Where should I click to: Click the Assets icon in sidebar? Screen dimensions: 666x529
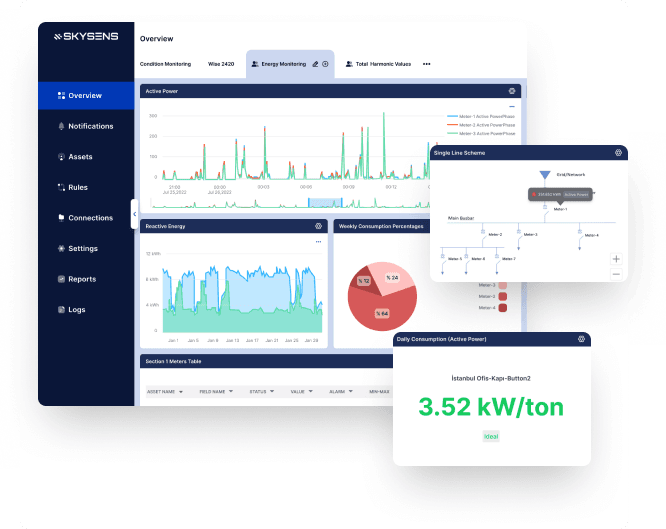(x=61, y=157)
